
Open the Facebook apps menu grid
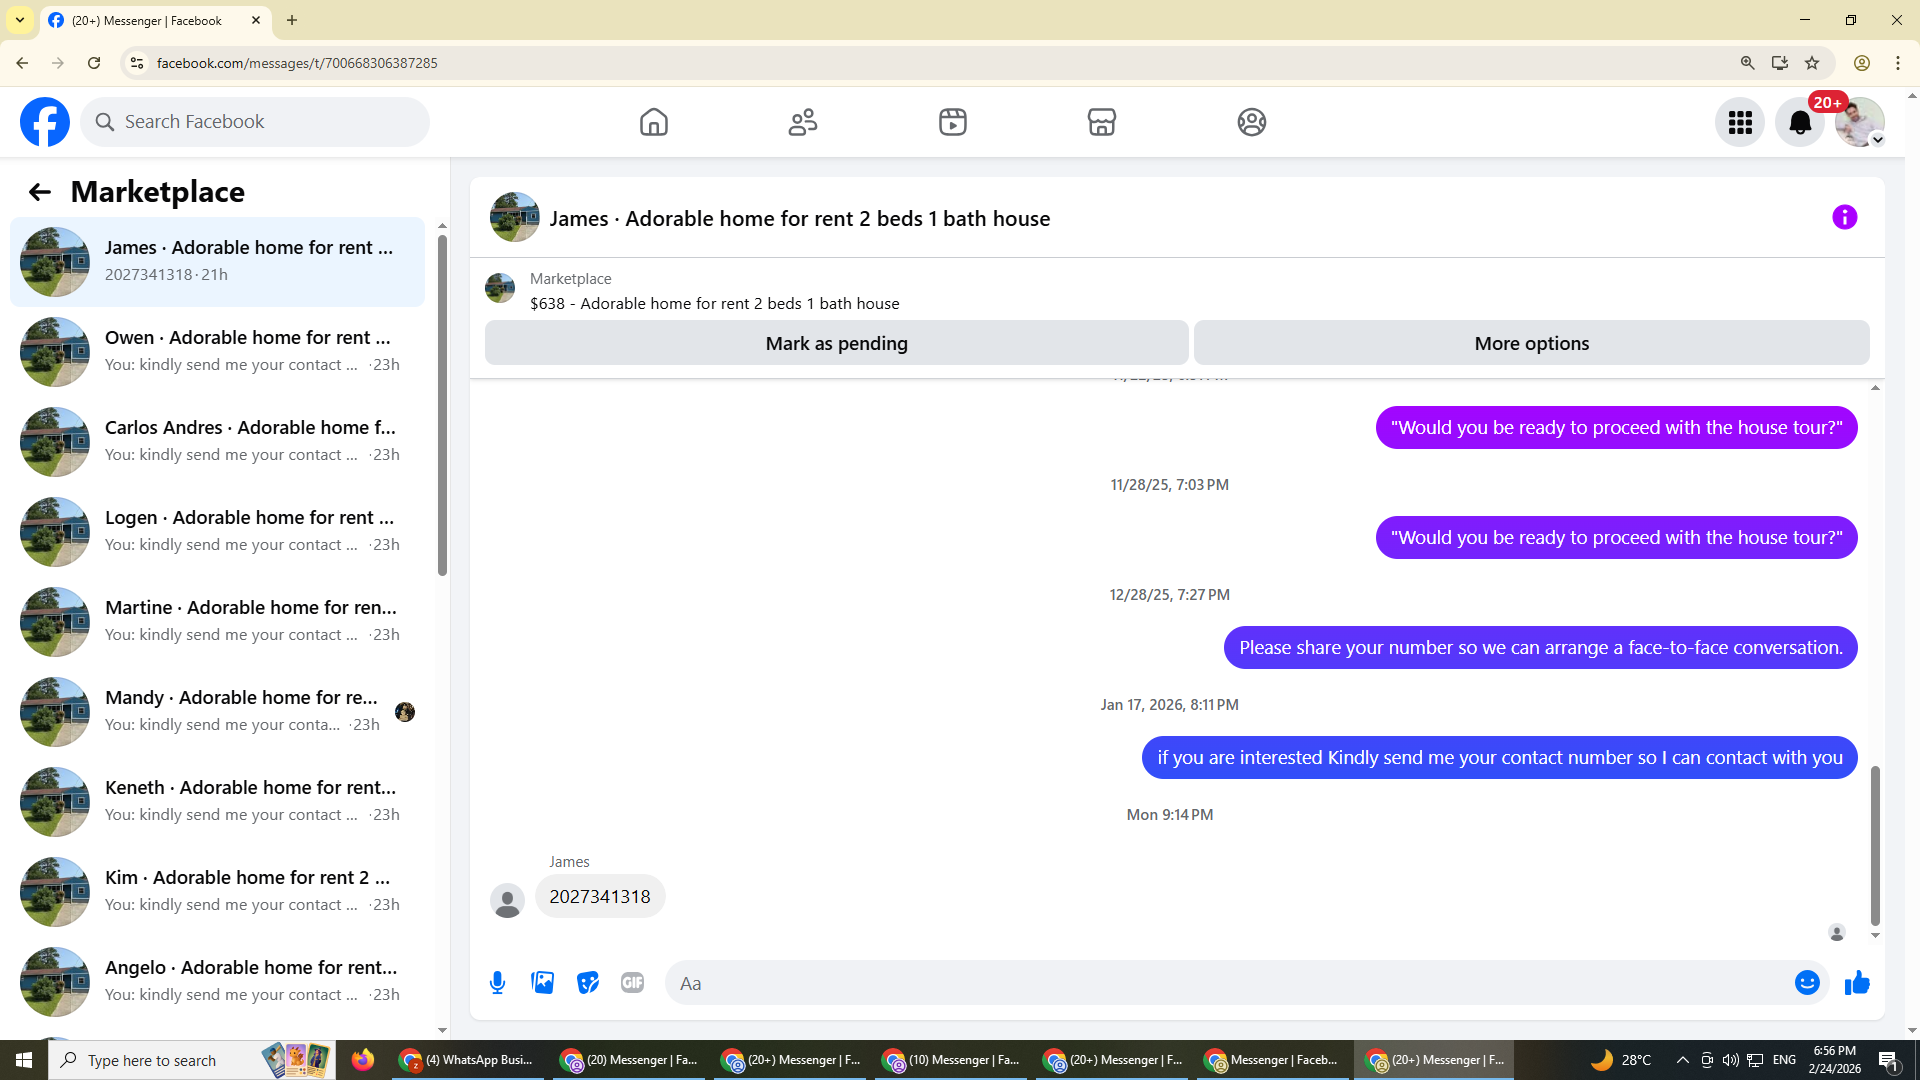[1740, 122]
